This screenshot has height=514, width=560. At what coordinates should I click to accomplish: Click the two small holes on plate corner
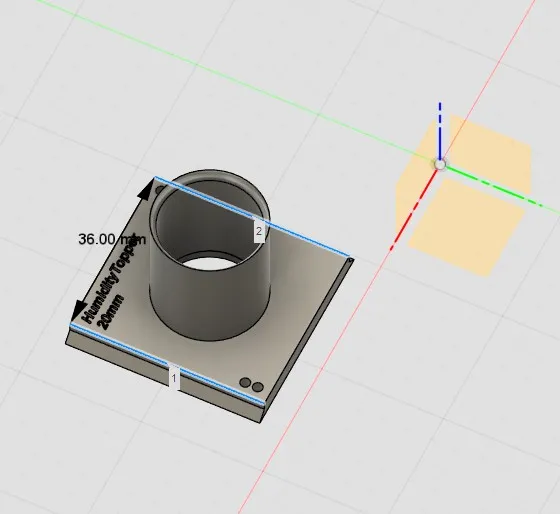[x=251, y=385]
